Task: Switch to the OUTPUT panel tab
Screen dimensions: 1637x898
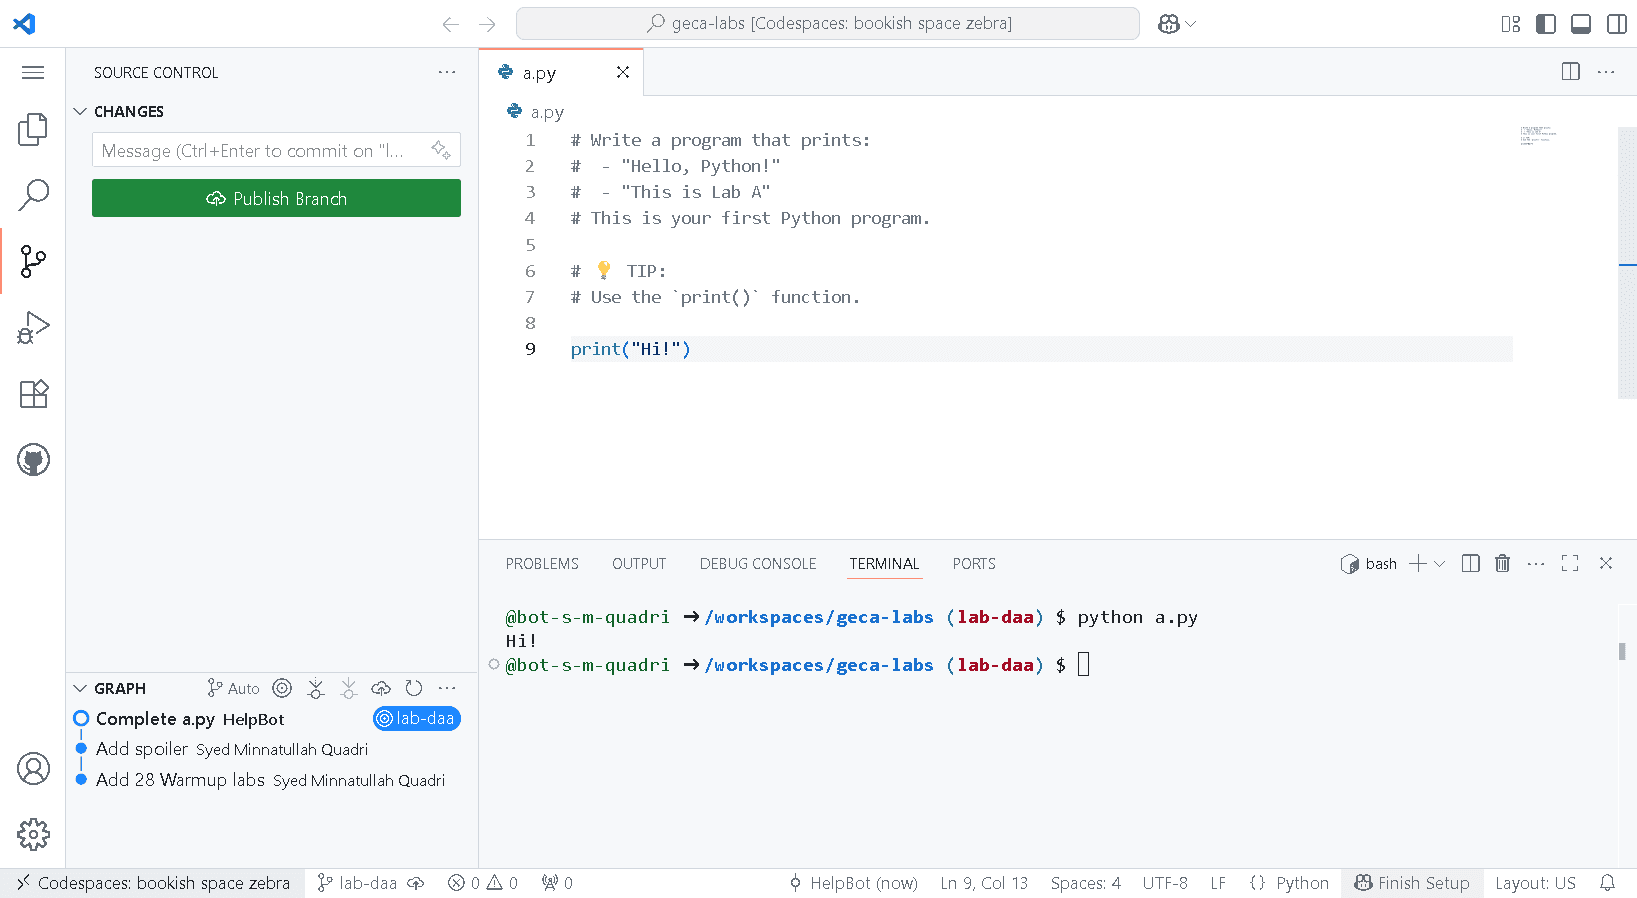Action: [x=639, y=564]
